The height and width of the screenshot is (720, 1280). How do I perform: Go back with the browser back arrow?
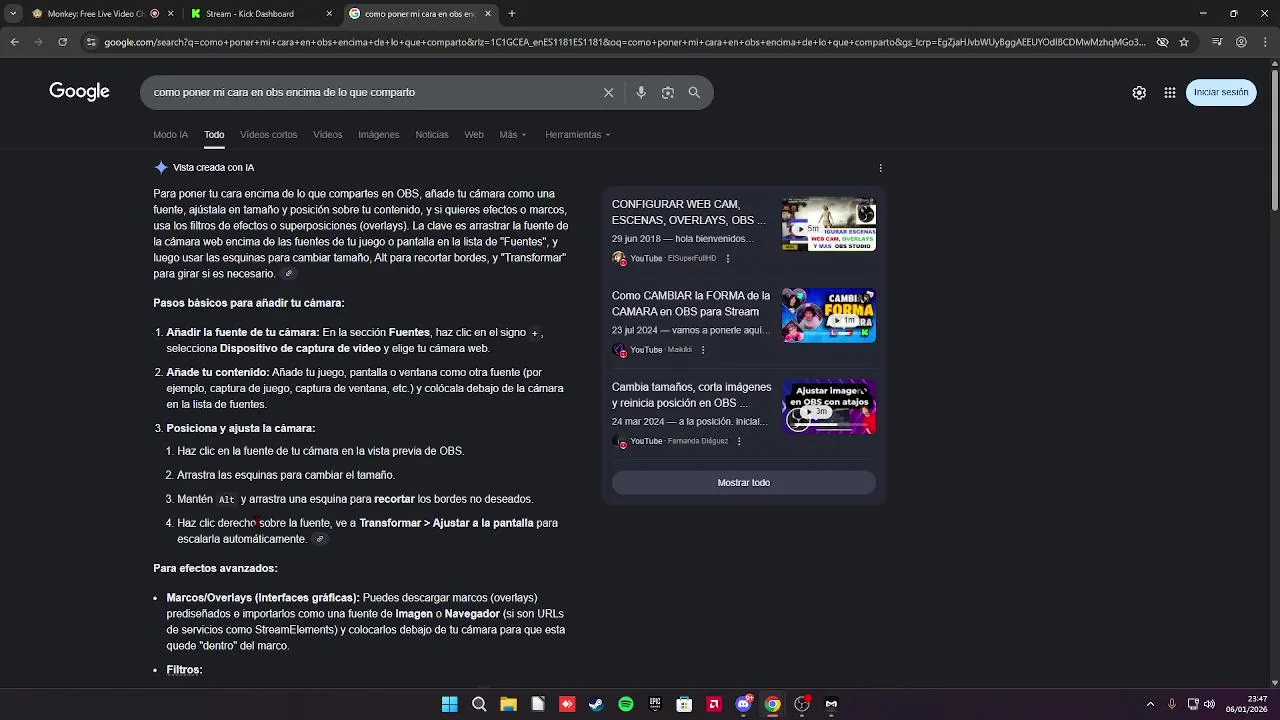14,42
